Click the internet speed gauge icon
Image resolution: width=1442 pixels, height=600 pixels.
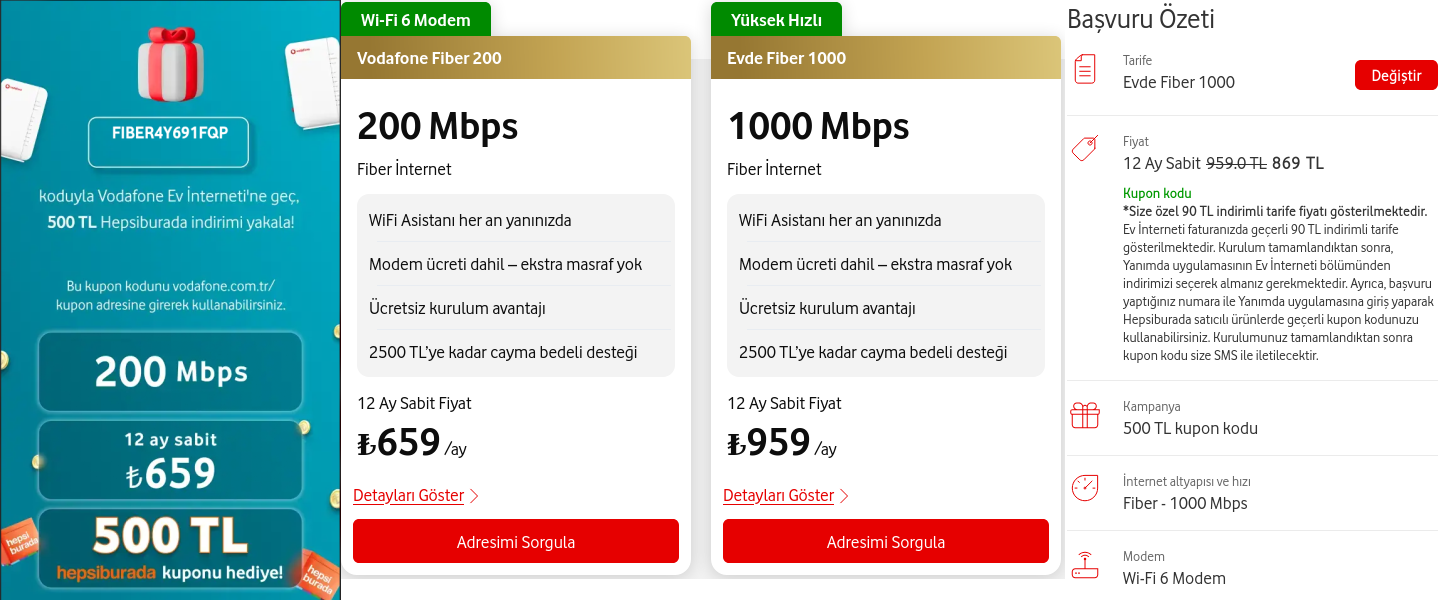click(1084, 488)
